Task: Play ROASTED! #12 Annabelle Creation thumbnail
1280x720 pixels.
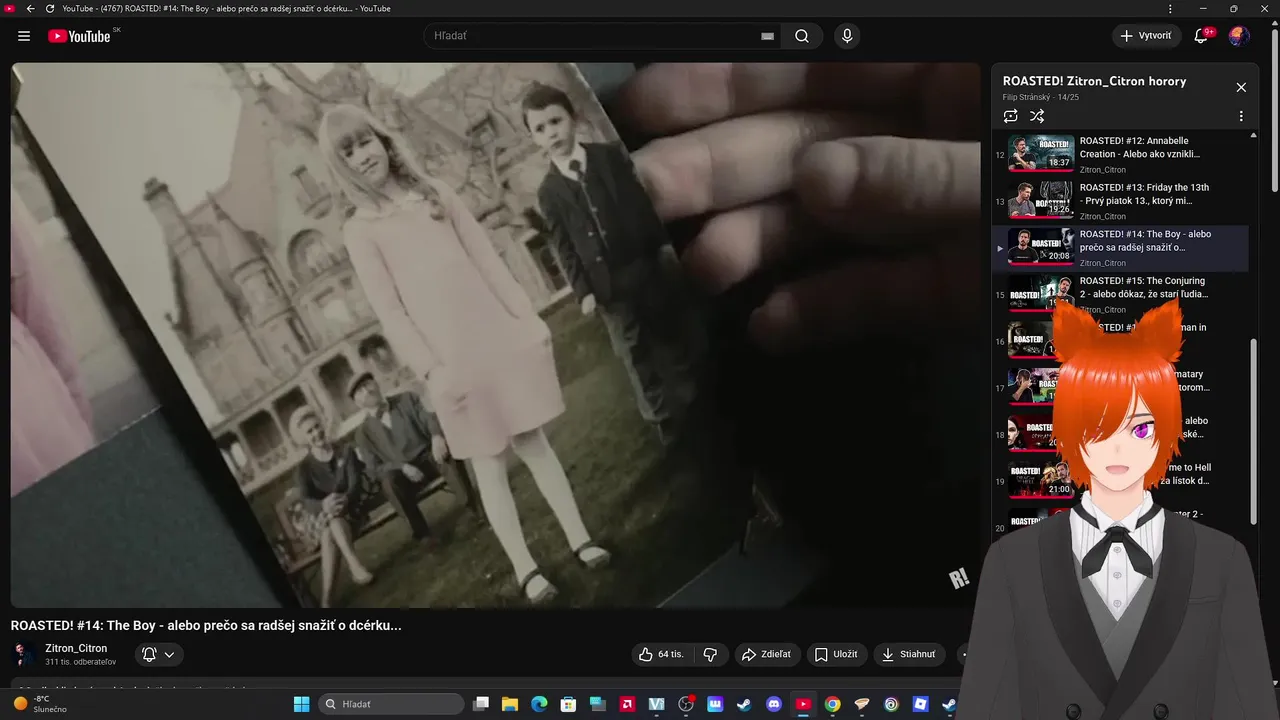Action: (x=1041, y=154)
